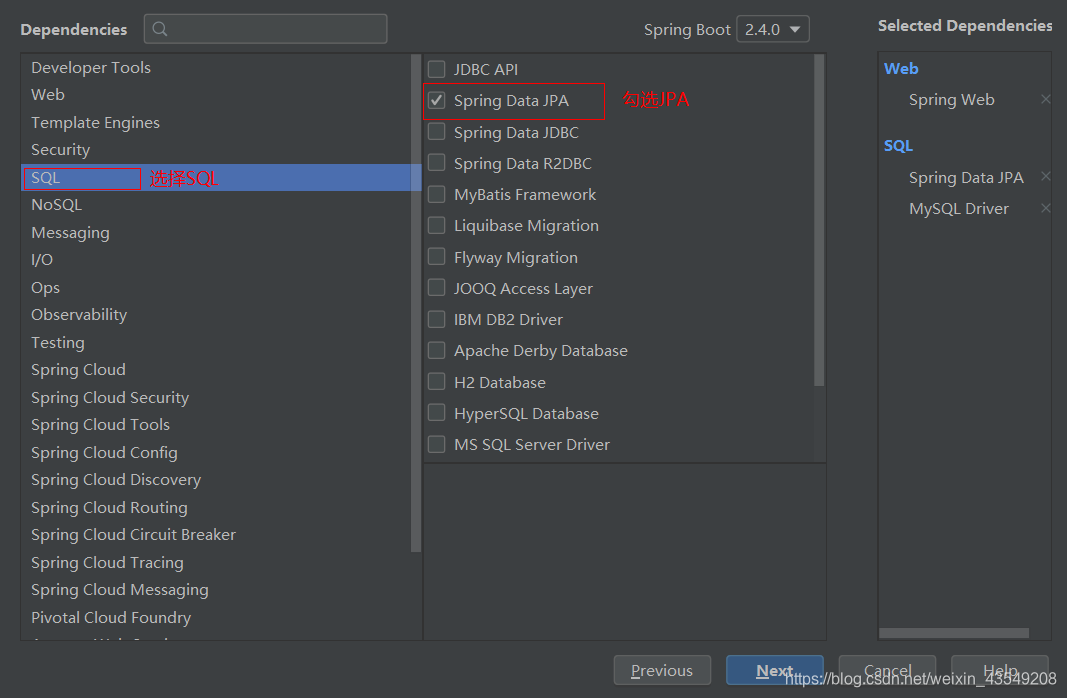
Task: Open the Spring Cloud Circuit Breaker category
Action: click(x=216, y=535)
